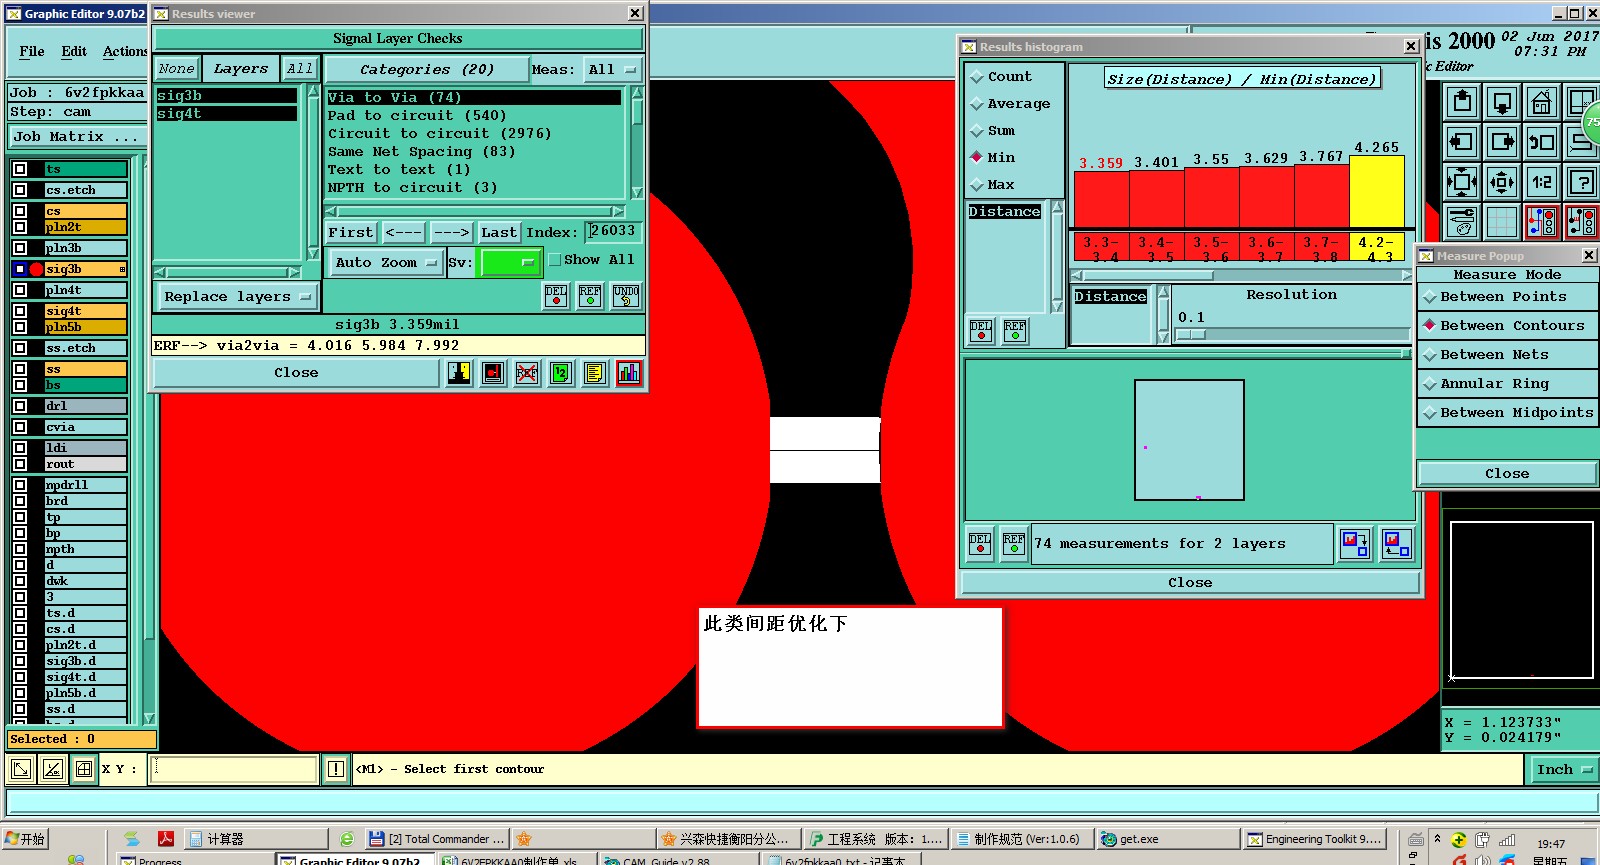The height and width of the screenshot is (865, 1600).
Task: Select Circuit to circuit (2976) category
Action: click(x=476, y=134)
